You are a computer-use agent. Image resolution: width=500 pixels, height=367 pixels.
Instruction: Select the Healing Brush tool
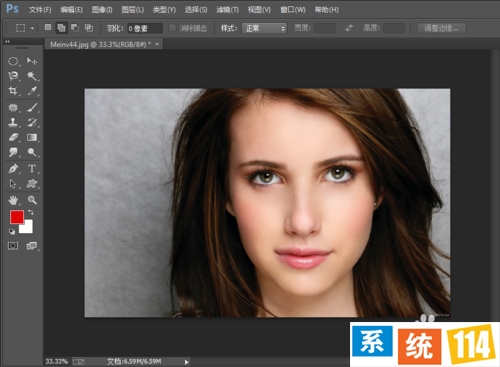13,107
